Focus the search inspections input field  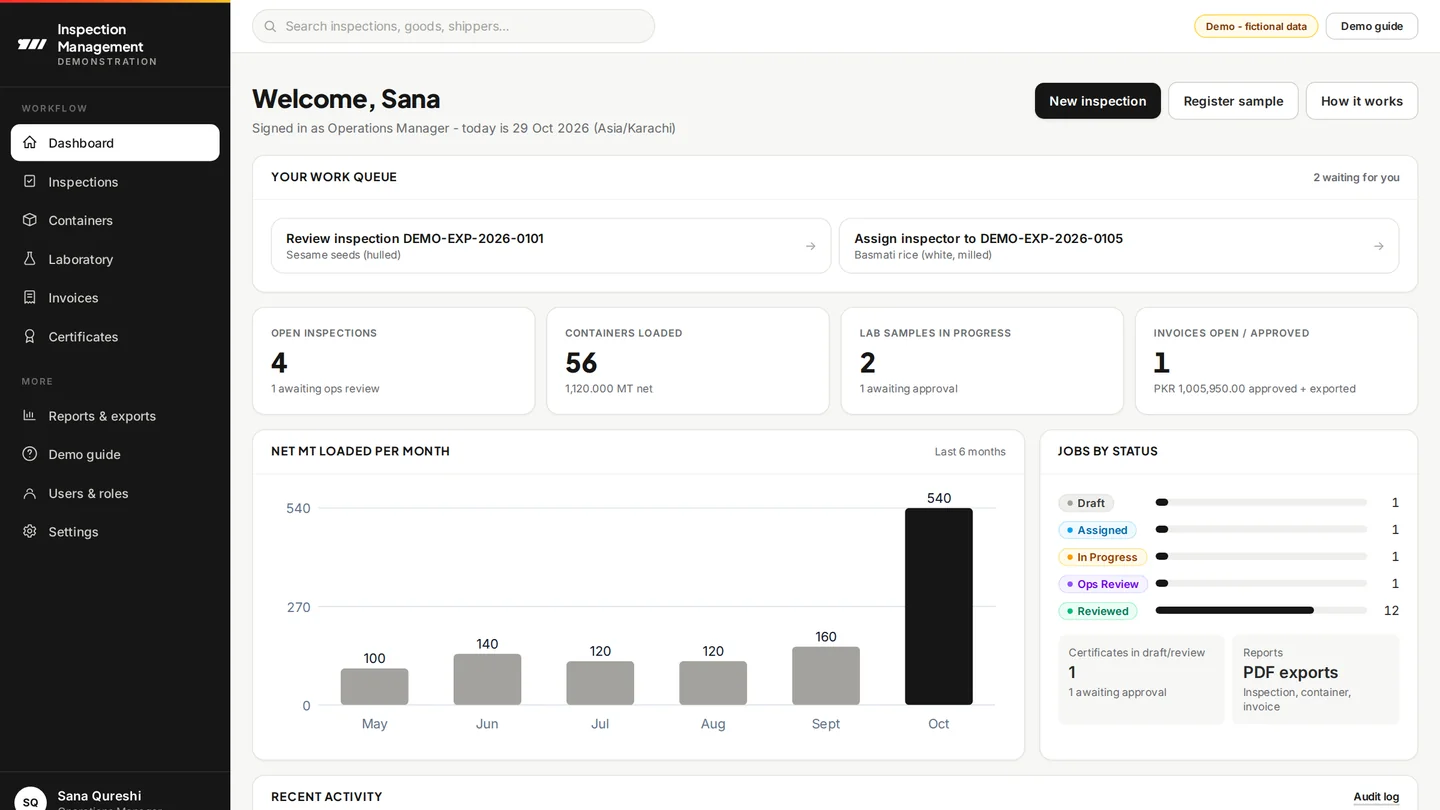click(453, 26)
